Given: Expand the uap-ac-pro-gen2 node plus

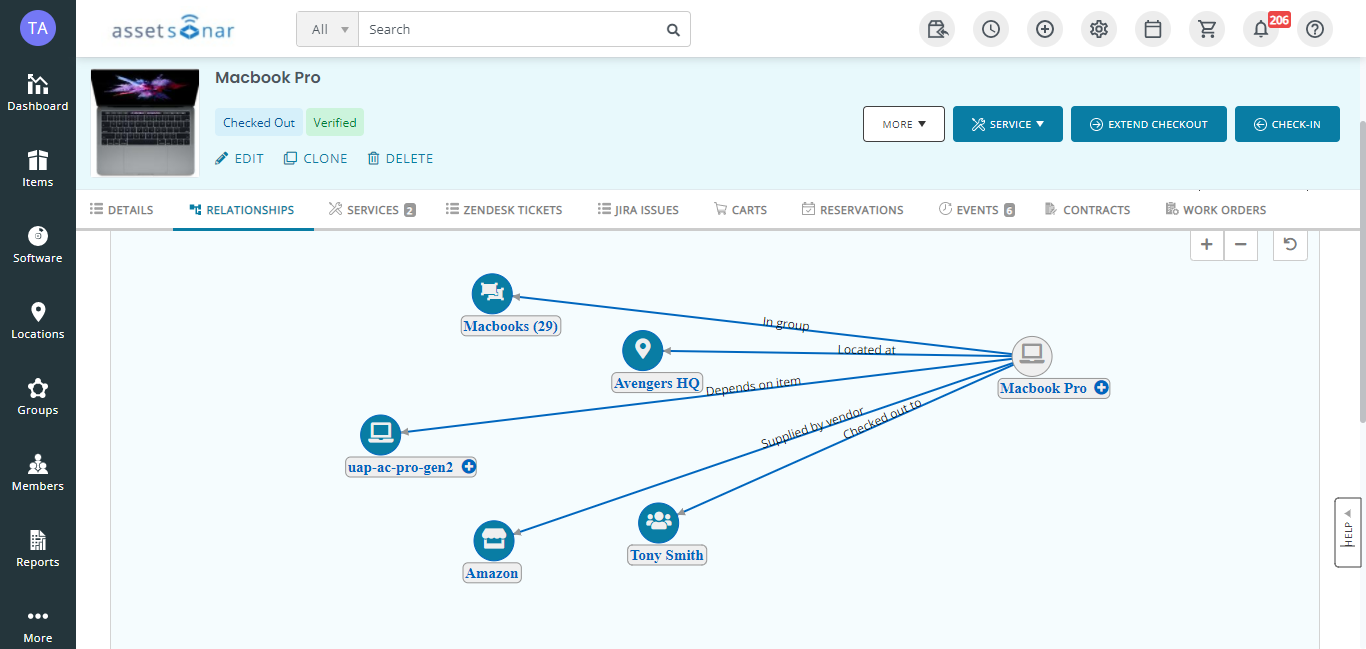Looking at the screenshot, I should (x=468, y=467).
